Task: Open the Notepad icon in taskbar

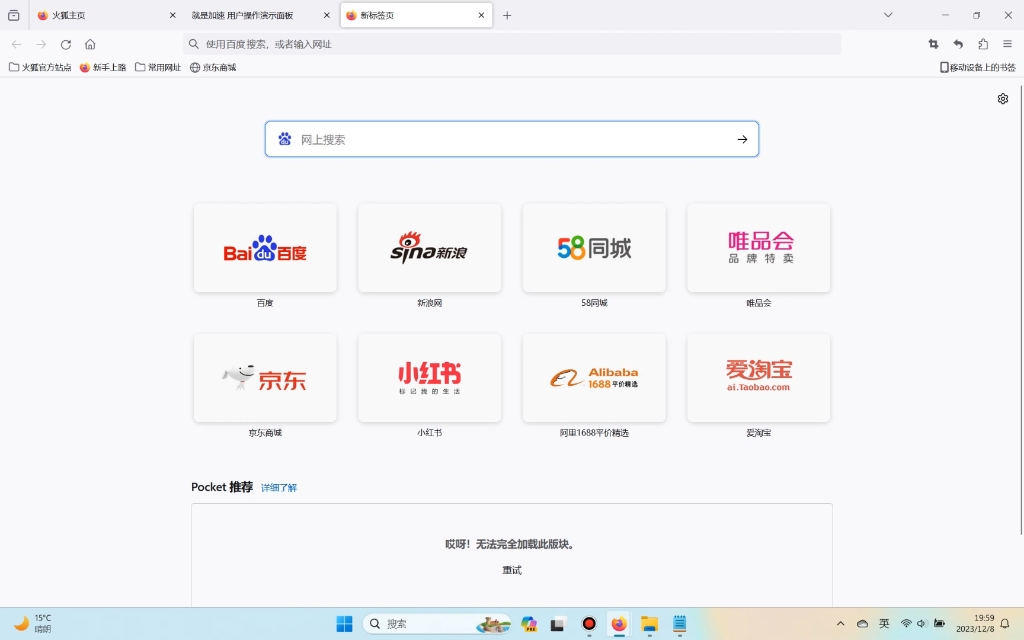Action: [679, 624]
